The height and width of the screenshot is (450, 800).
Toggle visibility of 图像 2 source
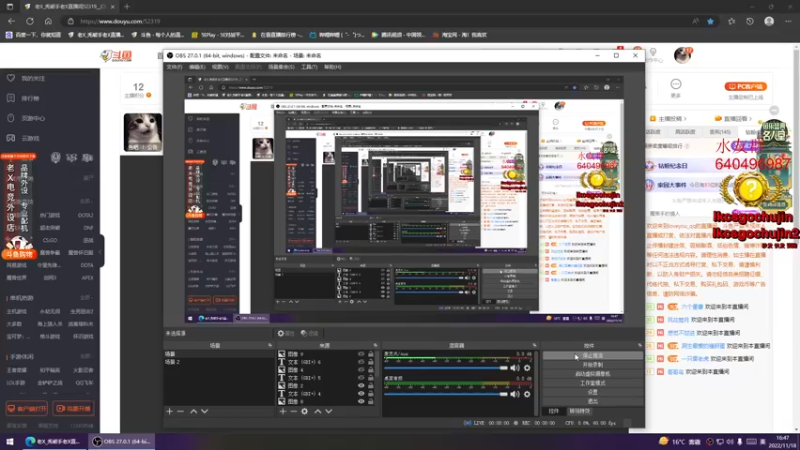(361, 386)
